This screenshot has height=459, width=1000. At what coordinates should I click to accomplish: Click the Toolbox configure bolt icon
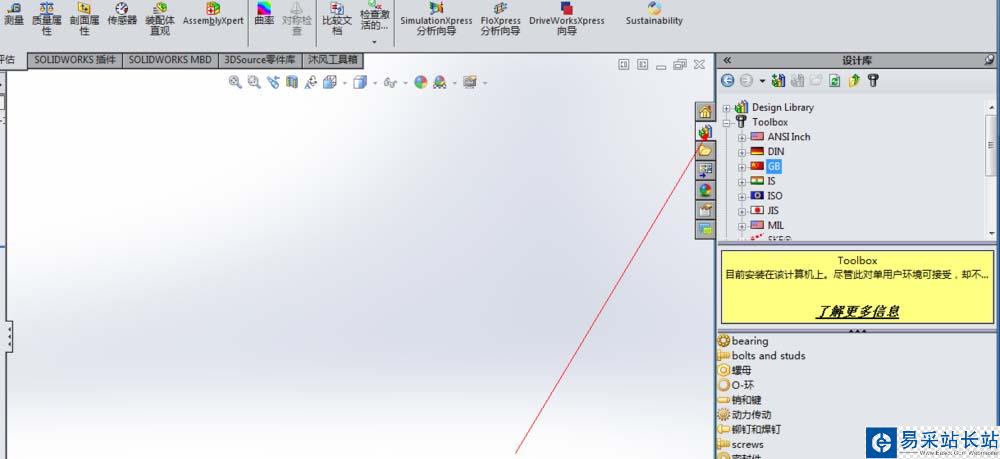point(873,81)
